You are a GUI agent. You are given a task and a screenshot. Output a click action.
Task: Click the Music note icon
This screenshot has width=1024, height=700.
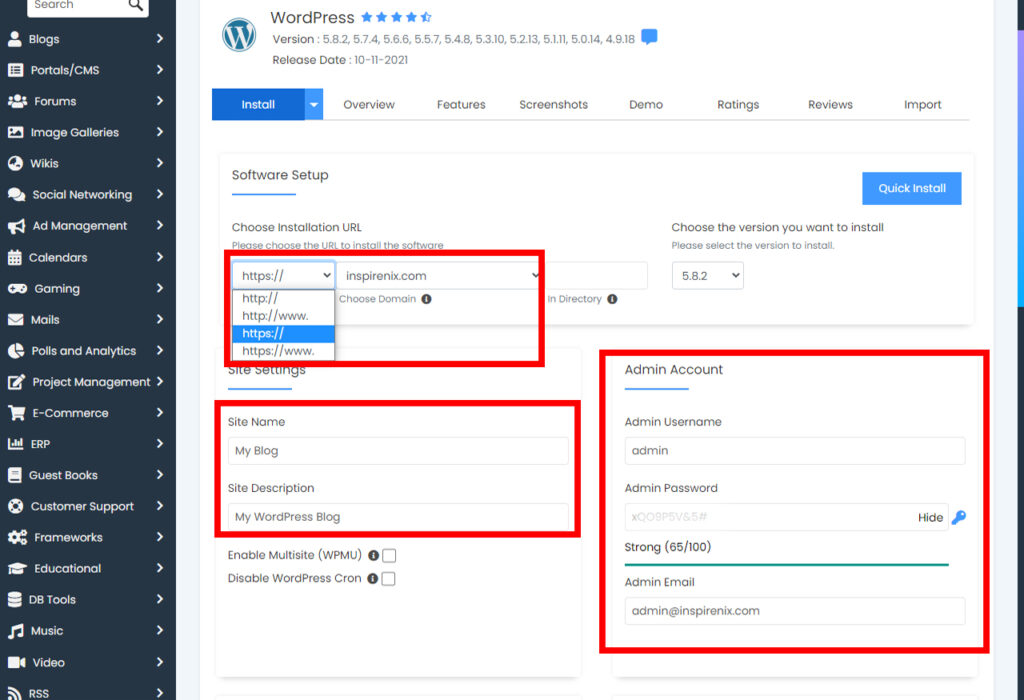(x=16, y=631)
